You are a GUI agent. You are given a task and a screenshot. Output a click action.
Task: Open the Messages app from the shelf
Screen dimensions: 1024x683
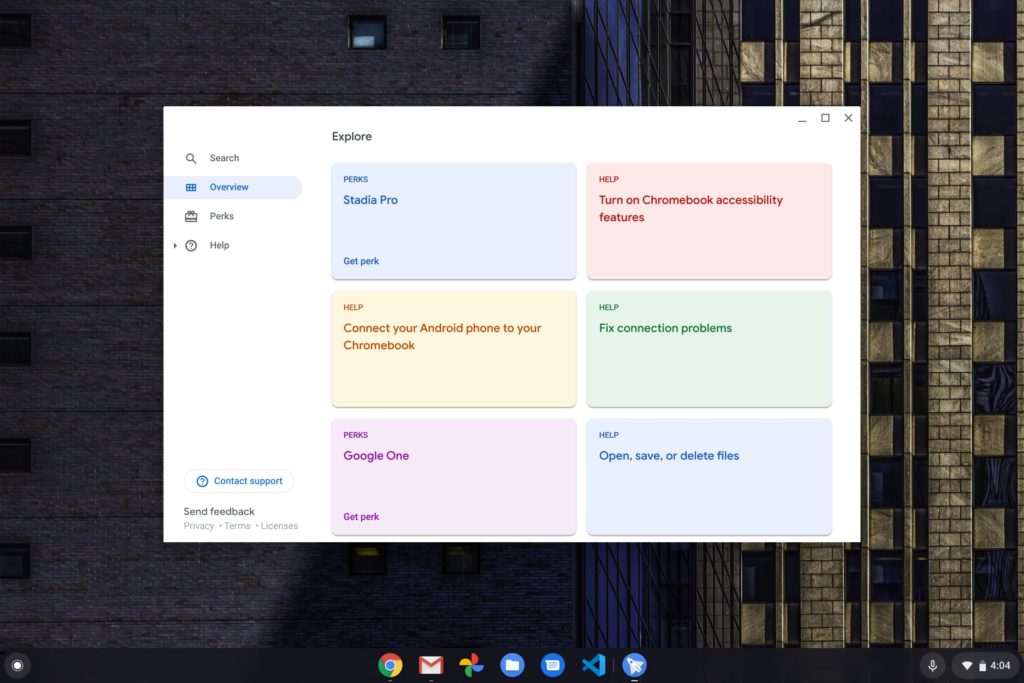click(x=552, y=665)
